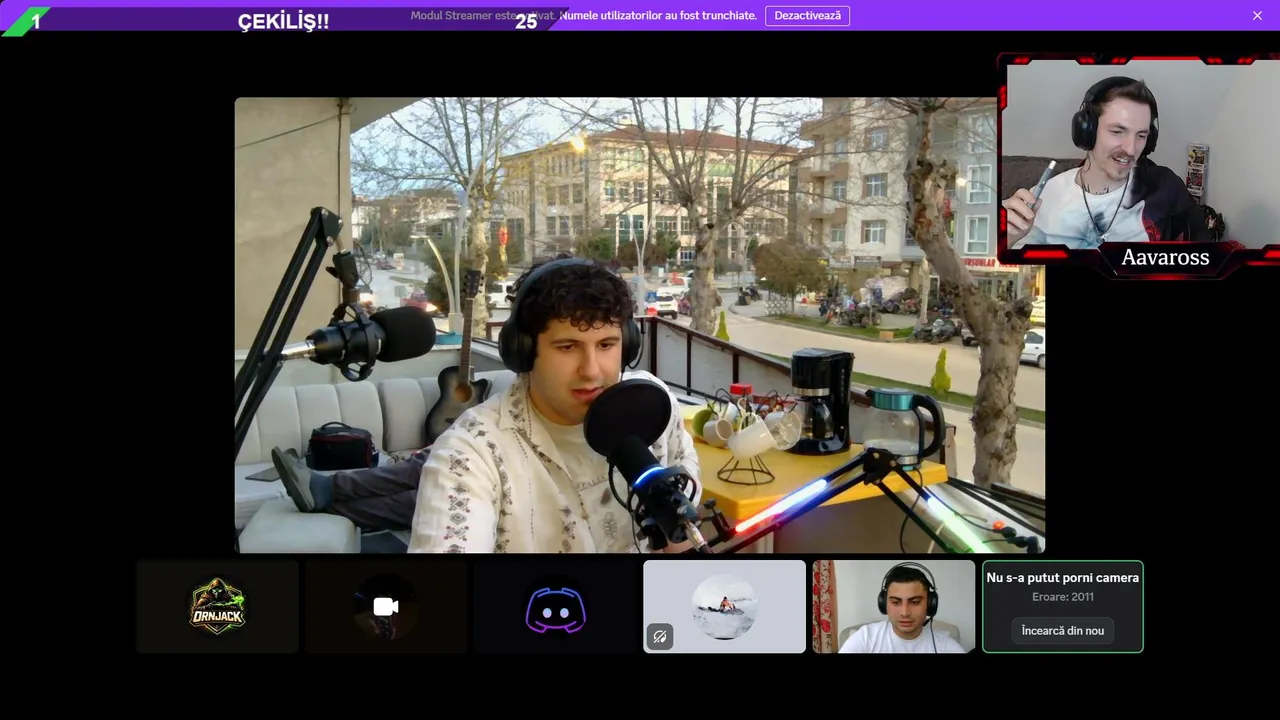This screenshot has width=1280, height=720.
Task: Select the participant tile with the camera icon
Action: pos(386,607)
